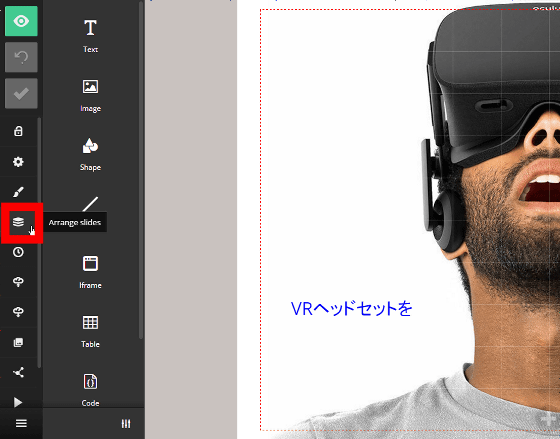
Task: Click the share icon in sidebar
Action: [18, 373]
